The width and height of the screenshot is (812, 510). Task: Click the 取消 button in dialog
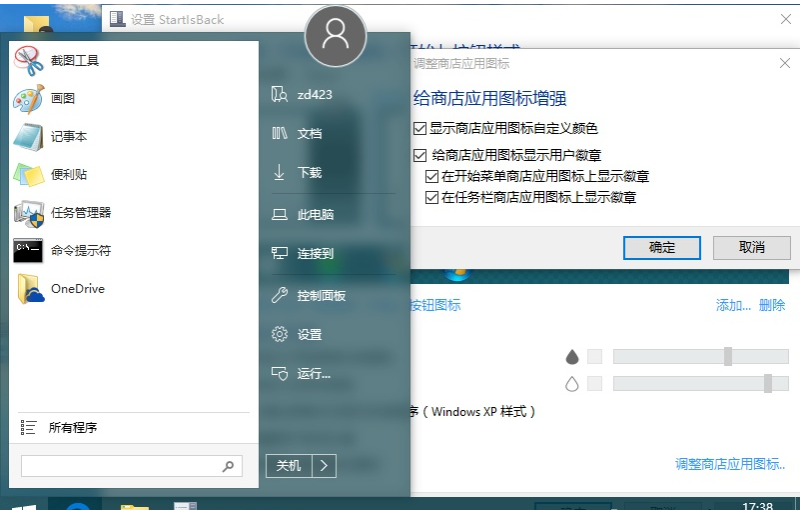pyautogui.click(x=751, y=247)
